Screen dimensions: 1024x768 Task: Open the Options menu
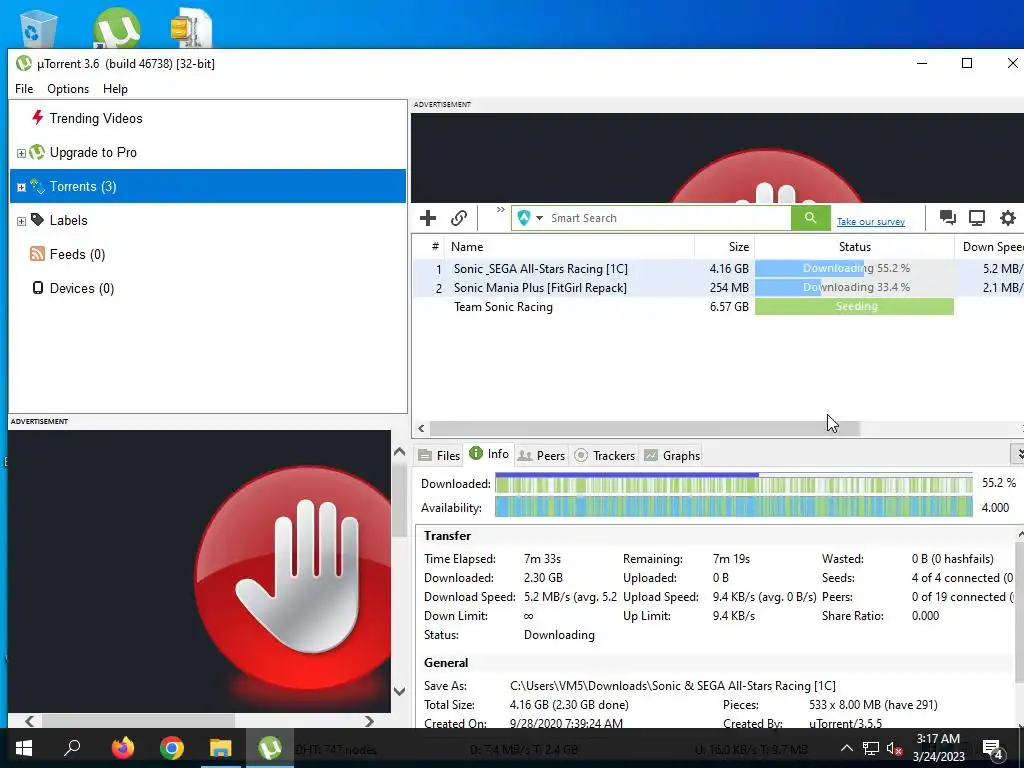(x=68, y=89)
